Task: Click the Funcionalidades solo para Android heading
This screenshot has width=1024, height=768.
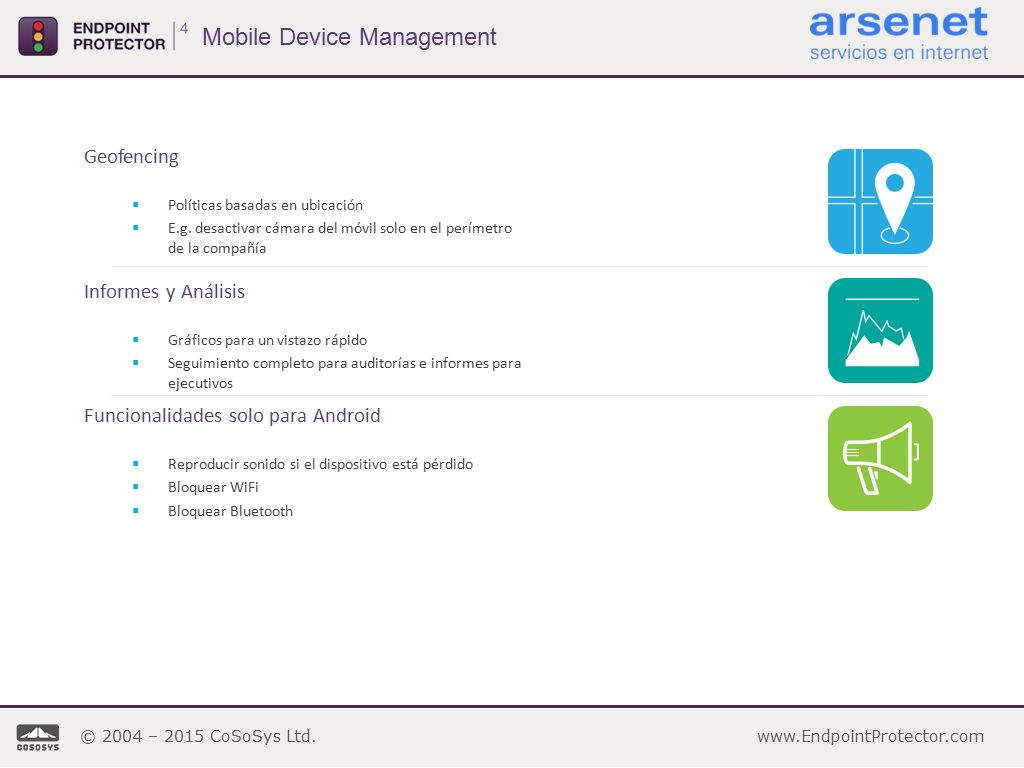Action: pos(232,415)
